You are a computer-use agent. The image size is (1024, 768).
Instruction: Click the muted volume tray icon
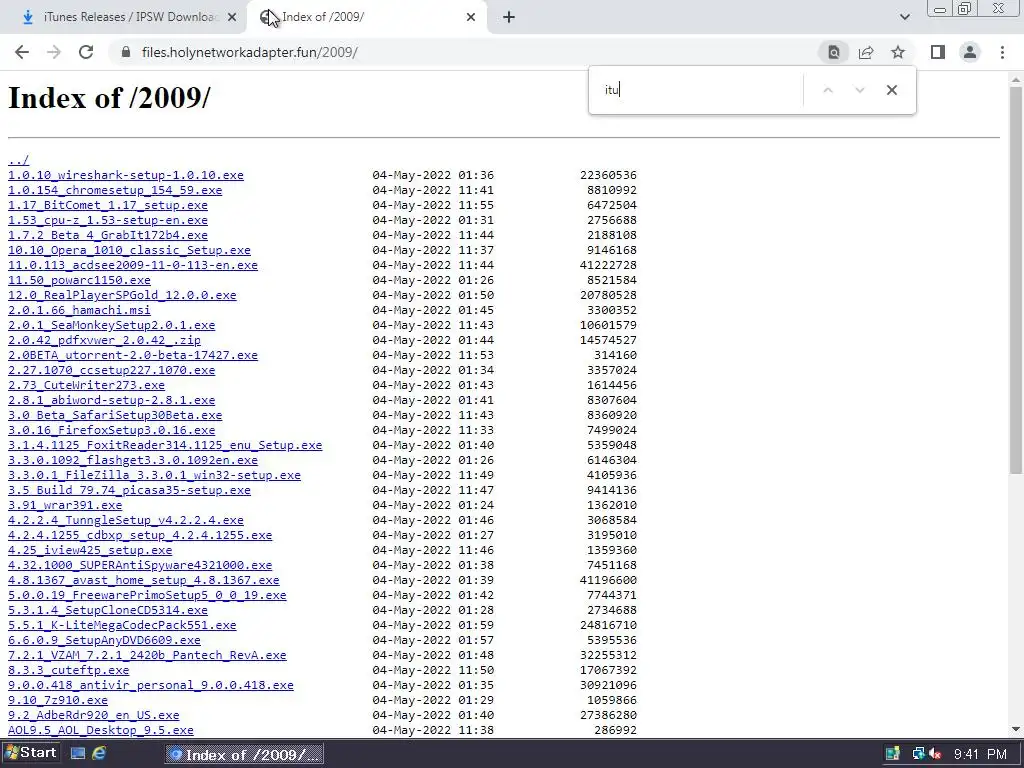pos(935,754)
